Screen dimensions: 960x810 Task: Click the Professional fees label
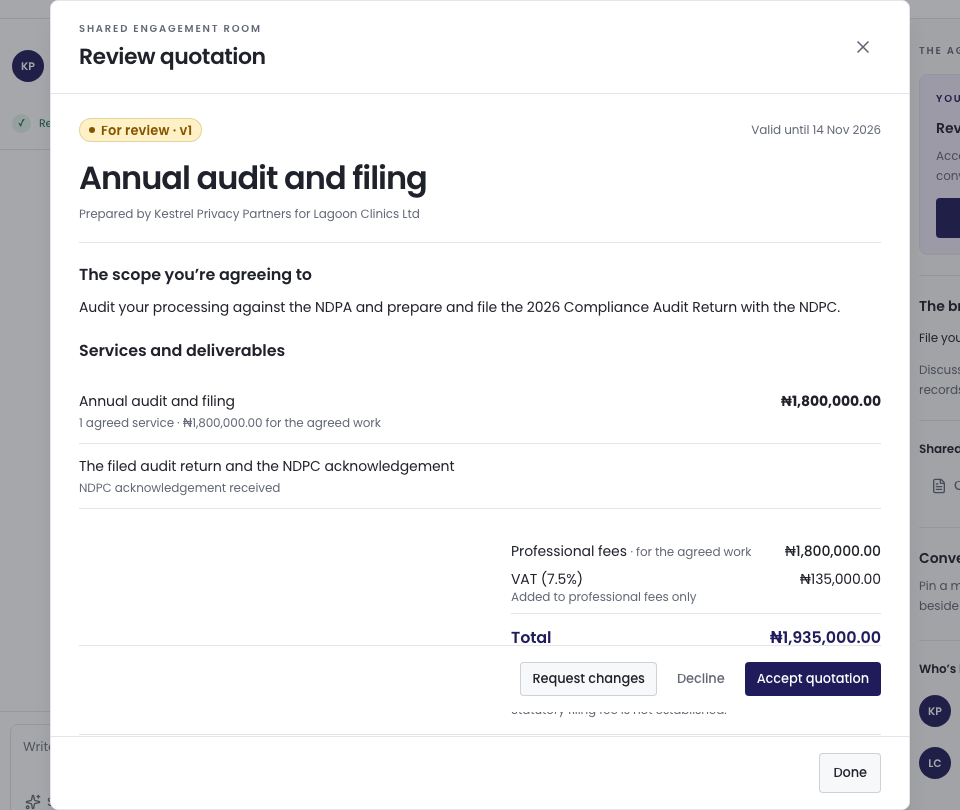coord(569,551)
